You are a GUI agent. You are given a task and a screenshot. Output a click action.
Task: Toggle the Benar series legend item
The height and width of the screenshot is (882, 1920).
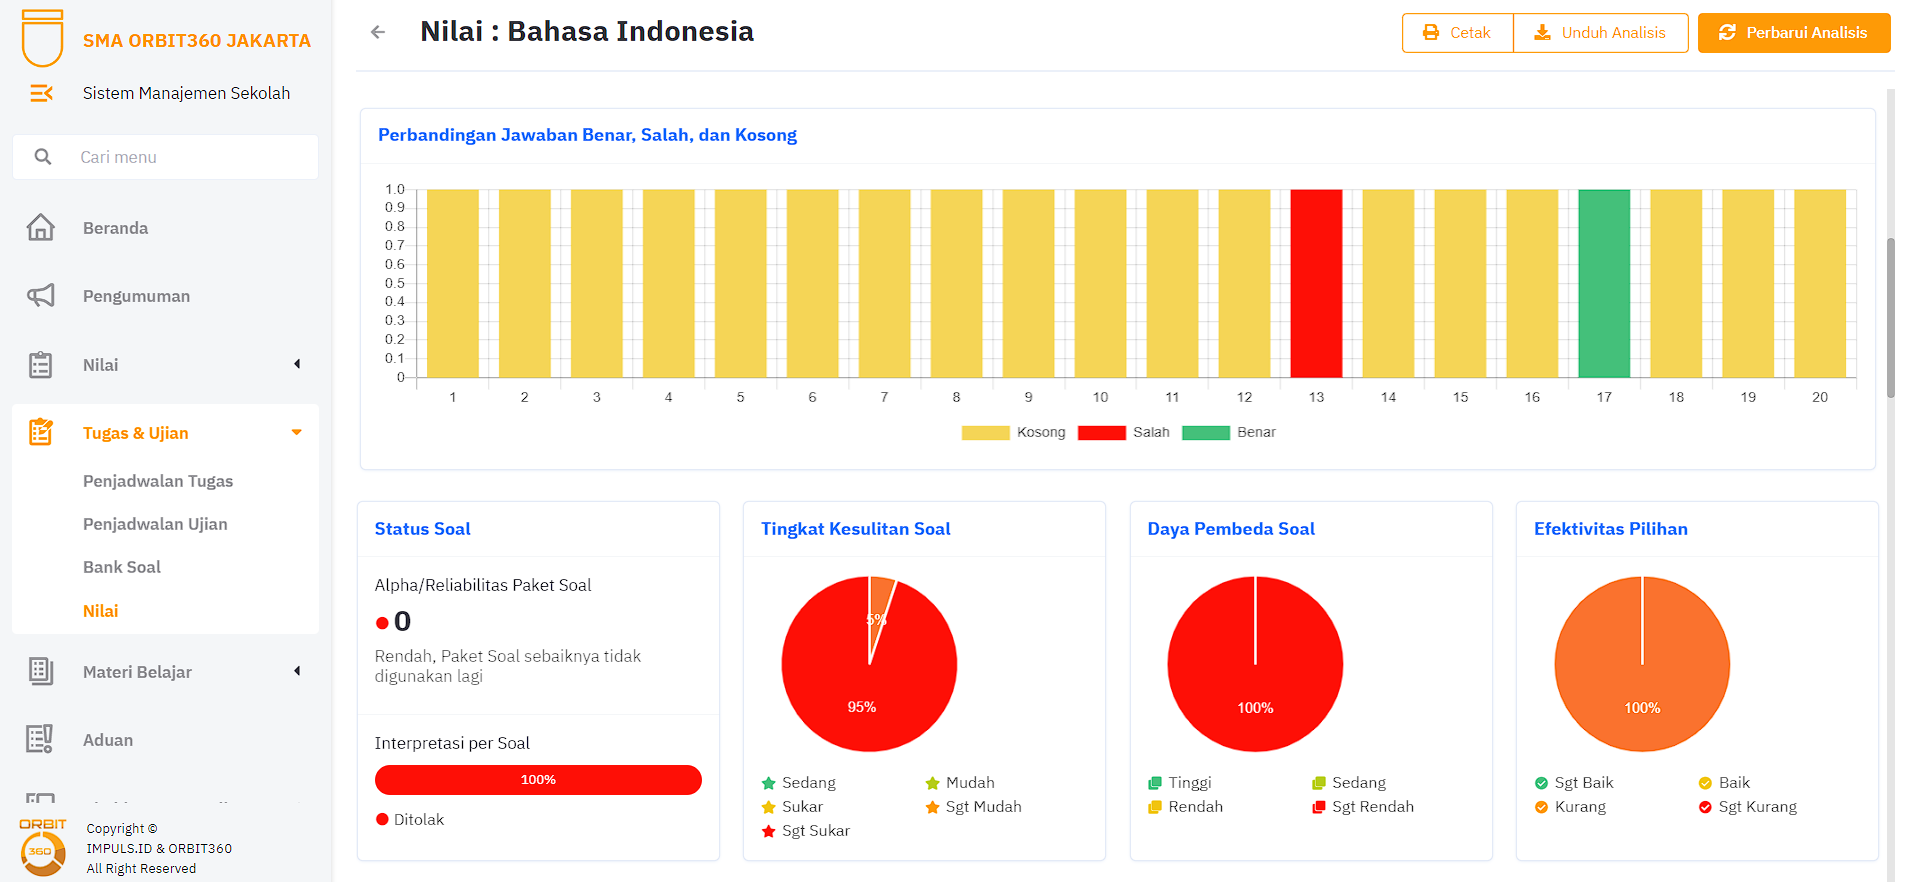click(x=1229, y=432)
